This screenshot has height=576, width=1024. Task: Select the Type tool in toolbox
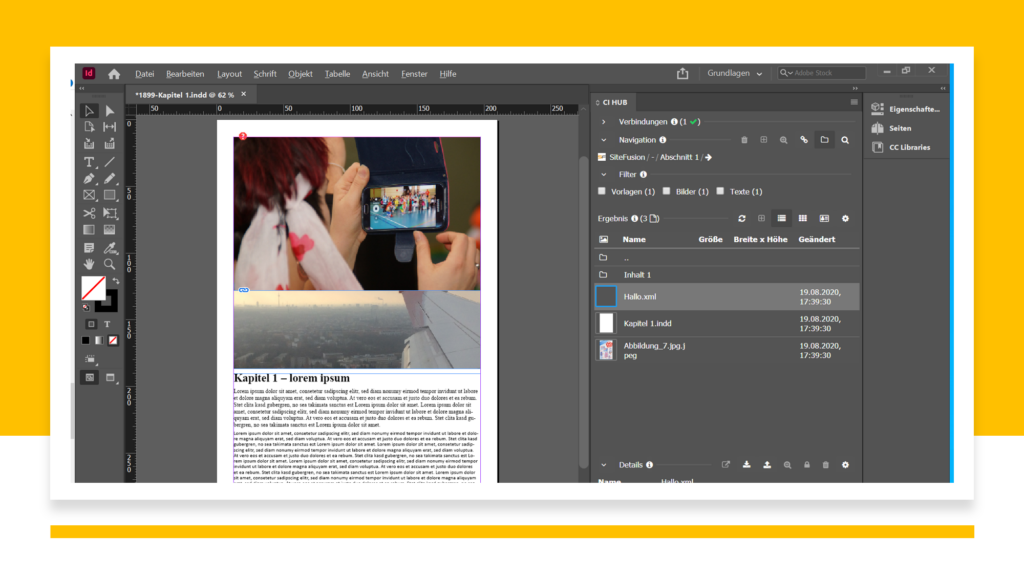pos(89,162)
